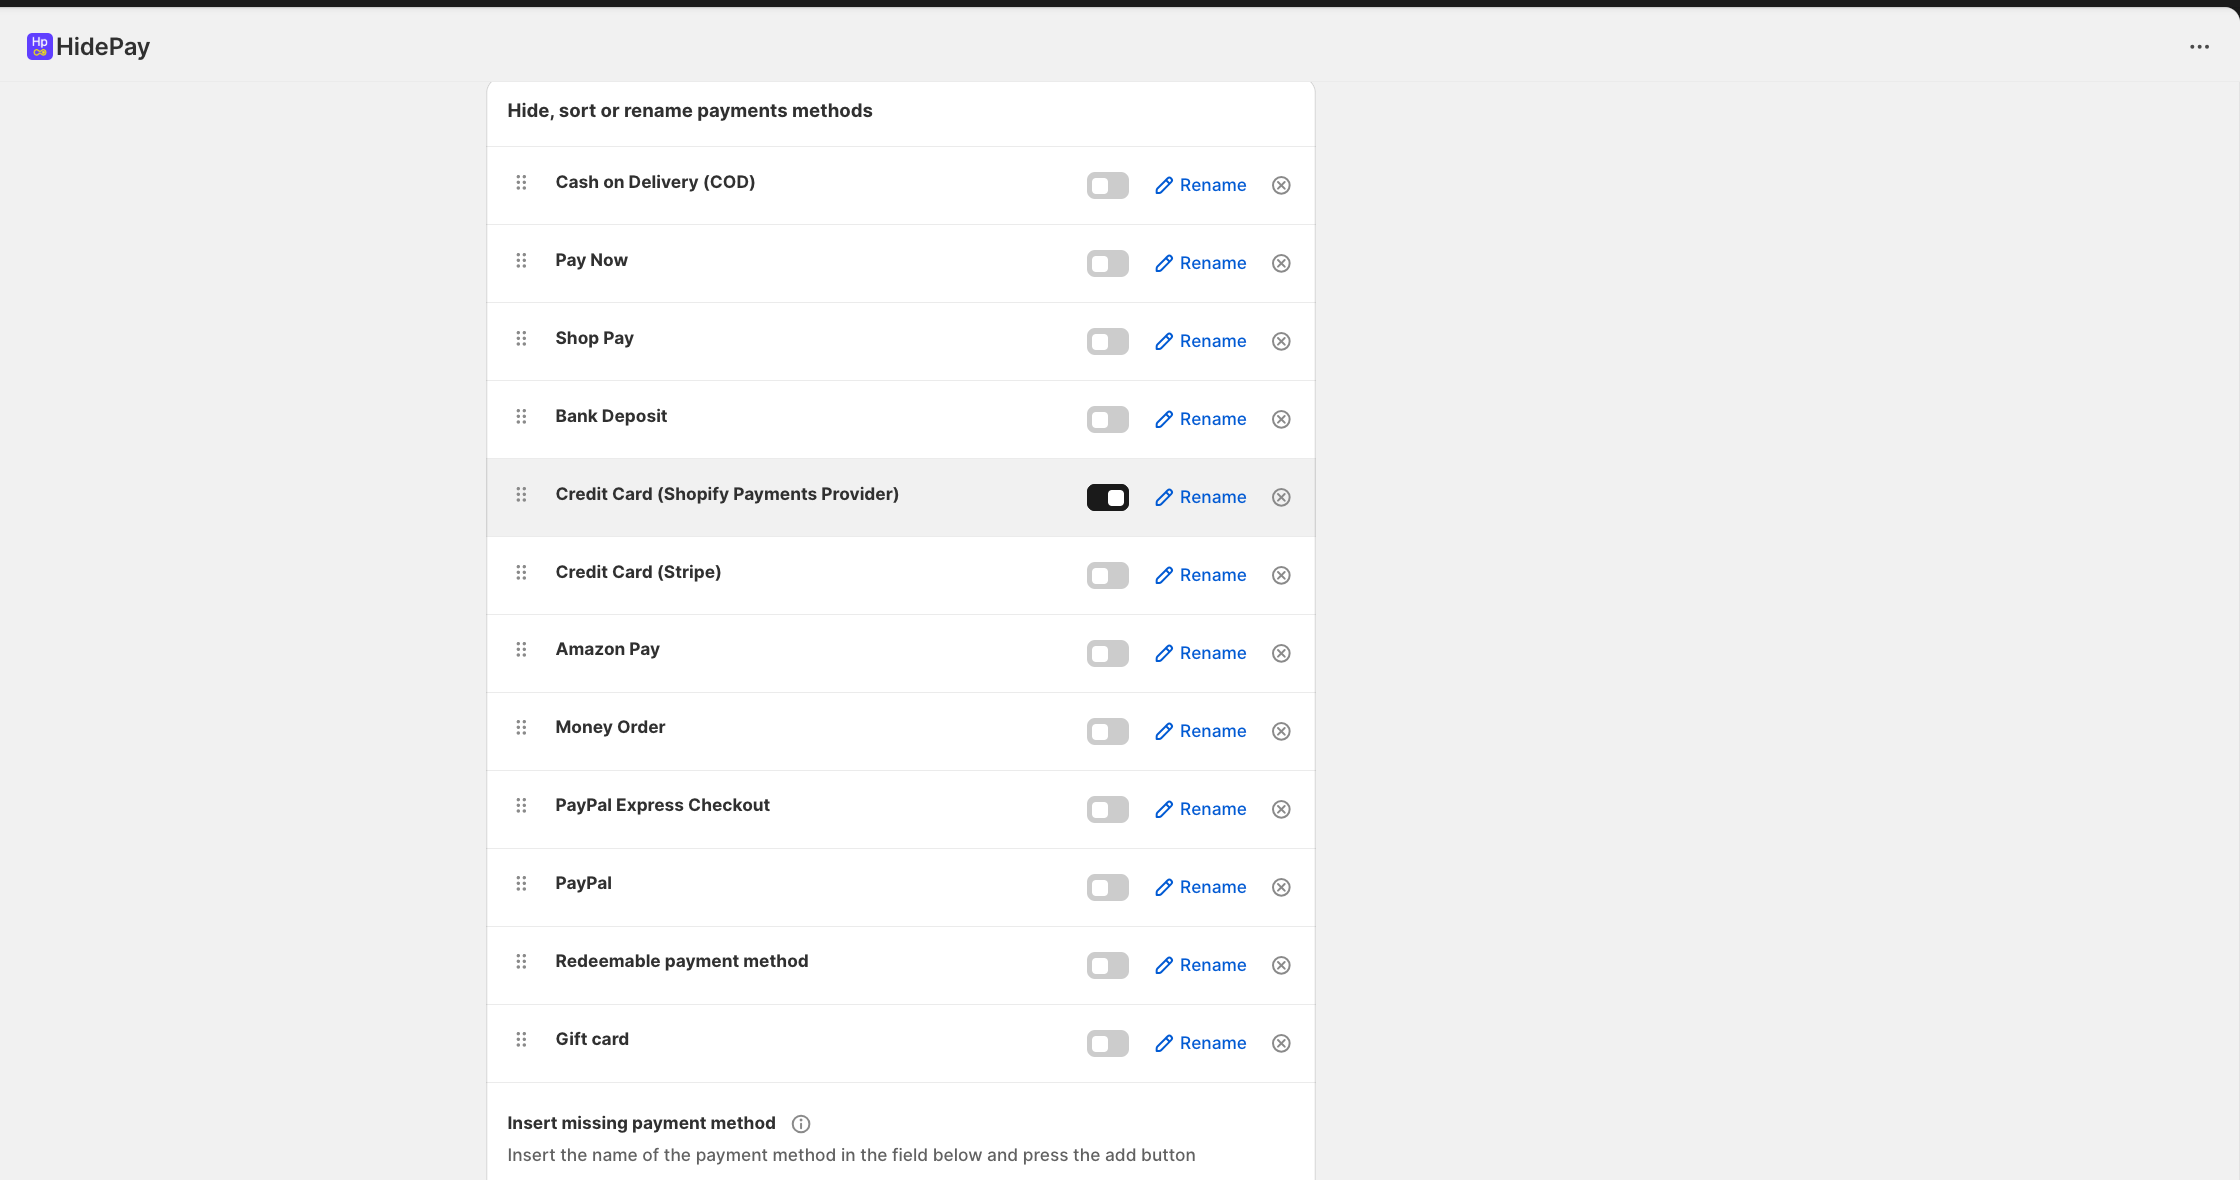Disable the Credit Card Shopify Payments toggle
Screen dimensions: 2240x1180
[x=1107, y=498]
